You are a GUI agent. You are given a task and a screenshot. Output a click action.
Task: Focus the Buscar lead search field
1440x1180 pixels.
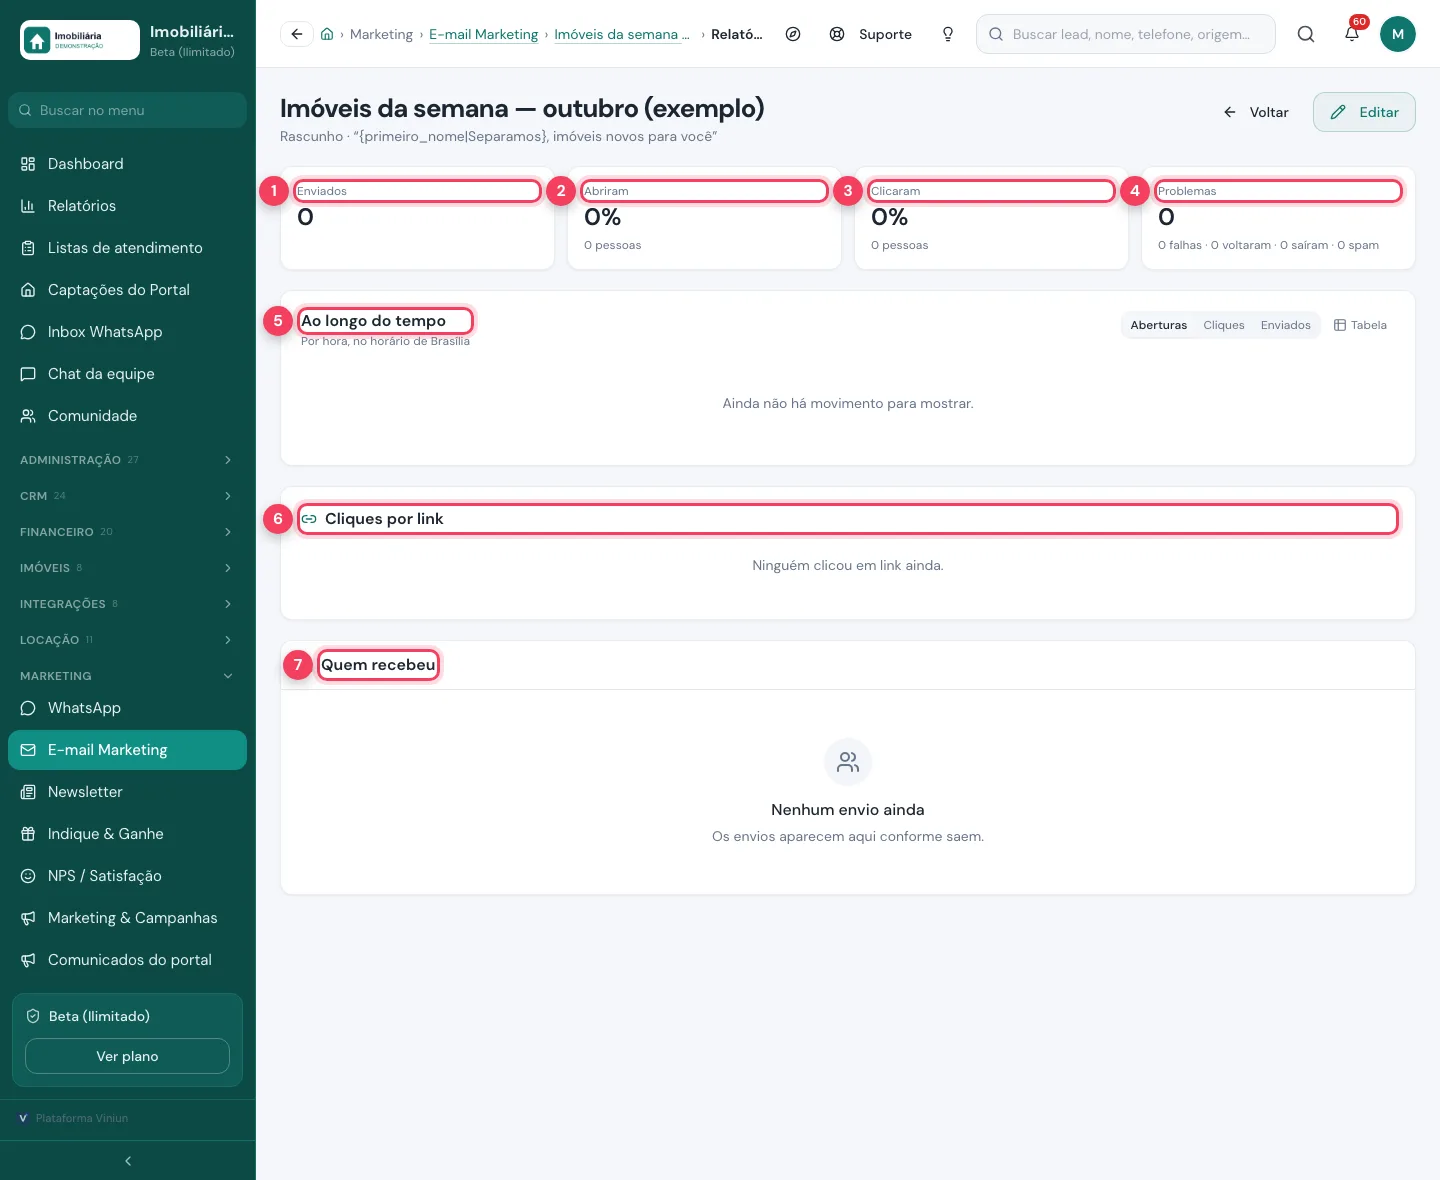pyautogui.click(x=1126, y=34)
